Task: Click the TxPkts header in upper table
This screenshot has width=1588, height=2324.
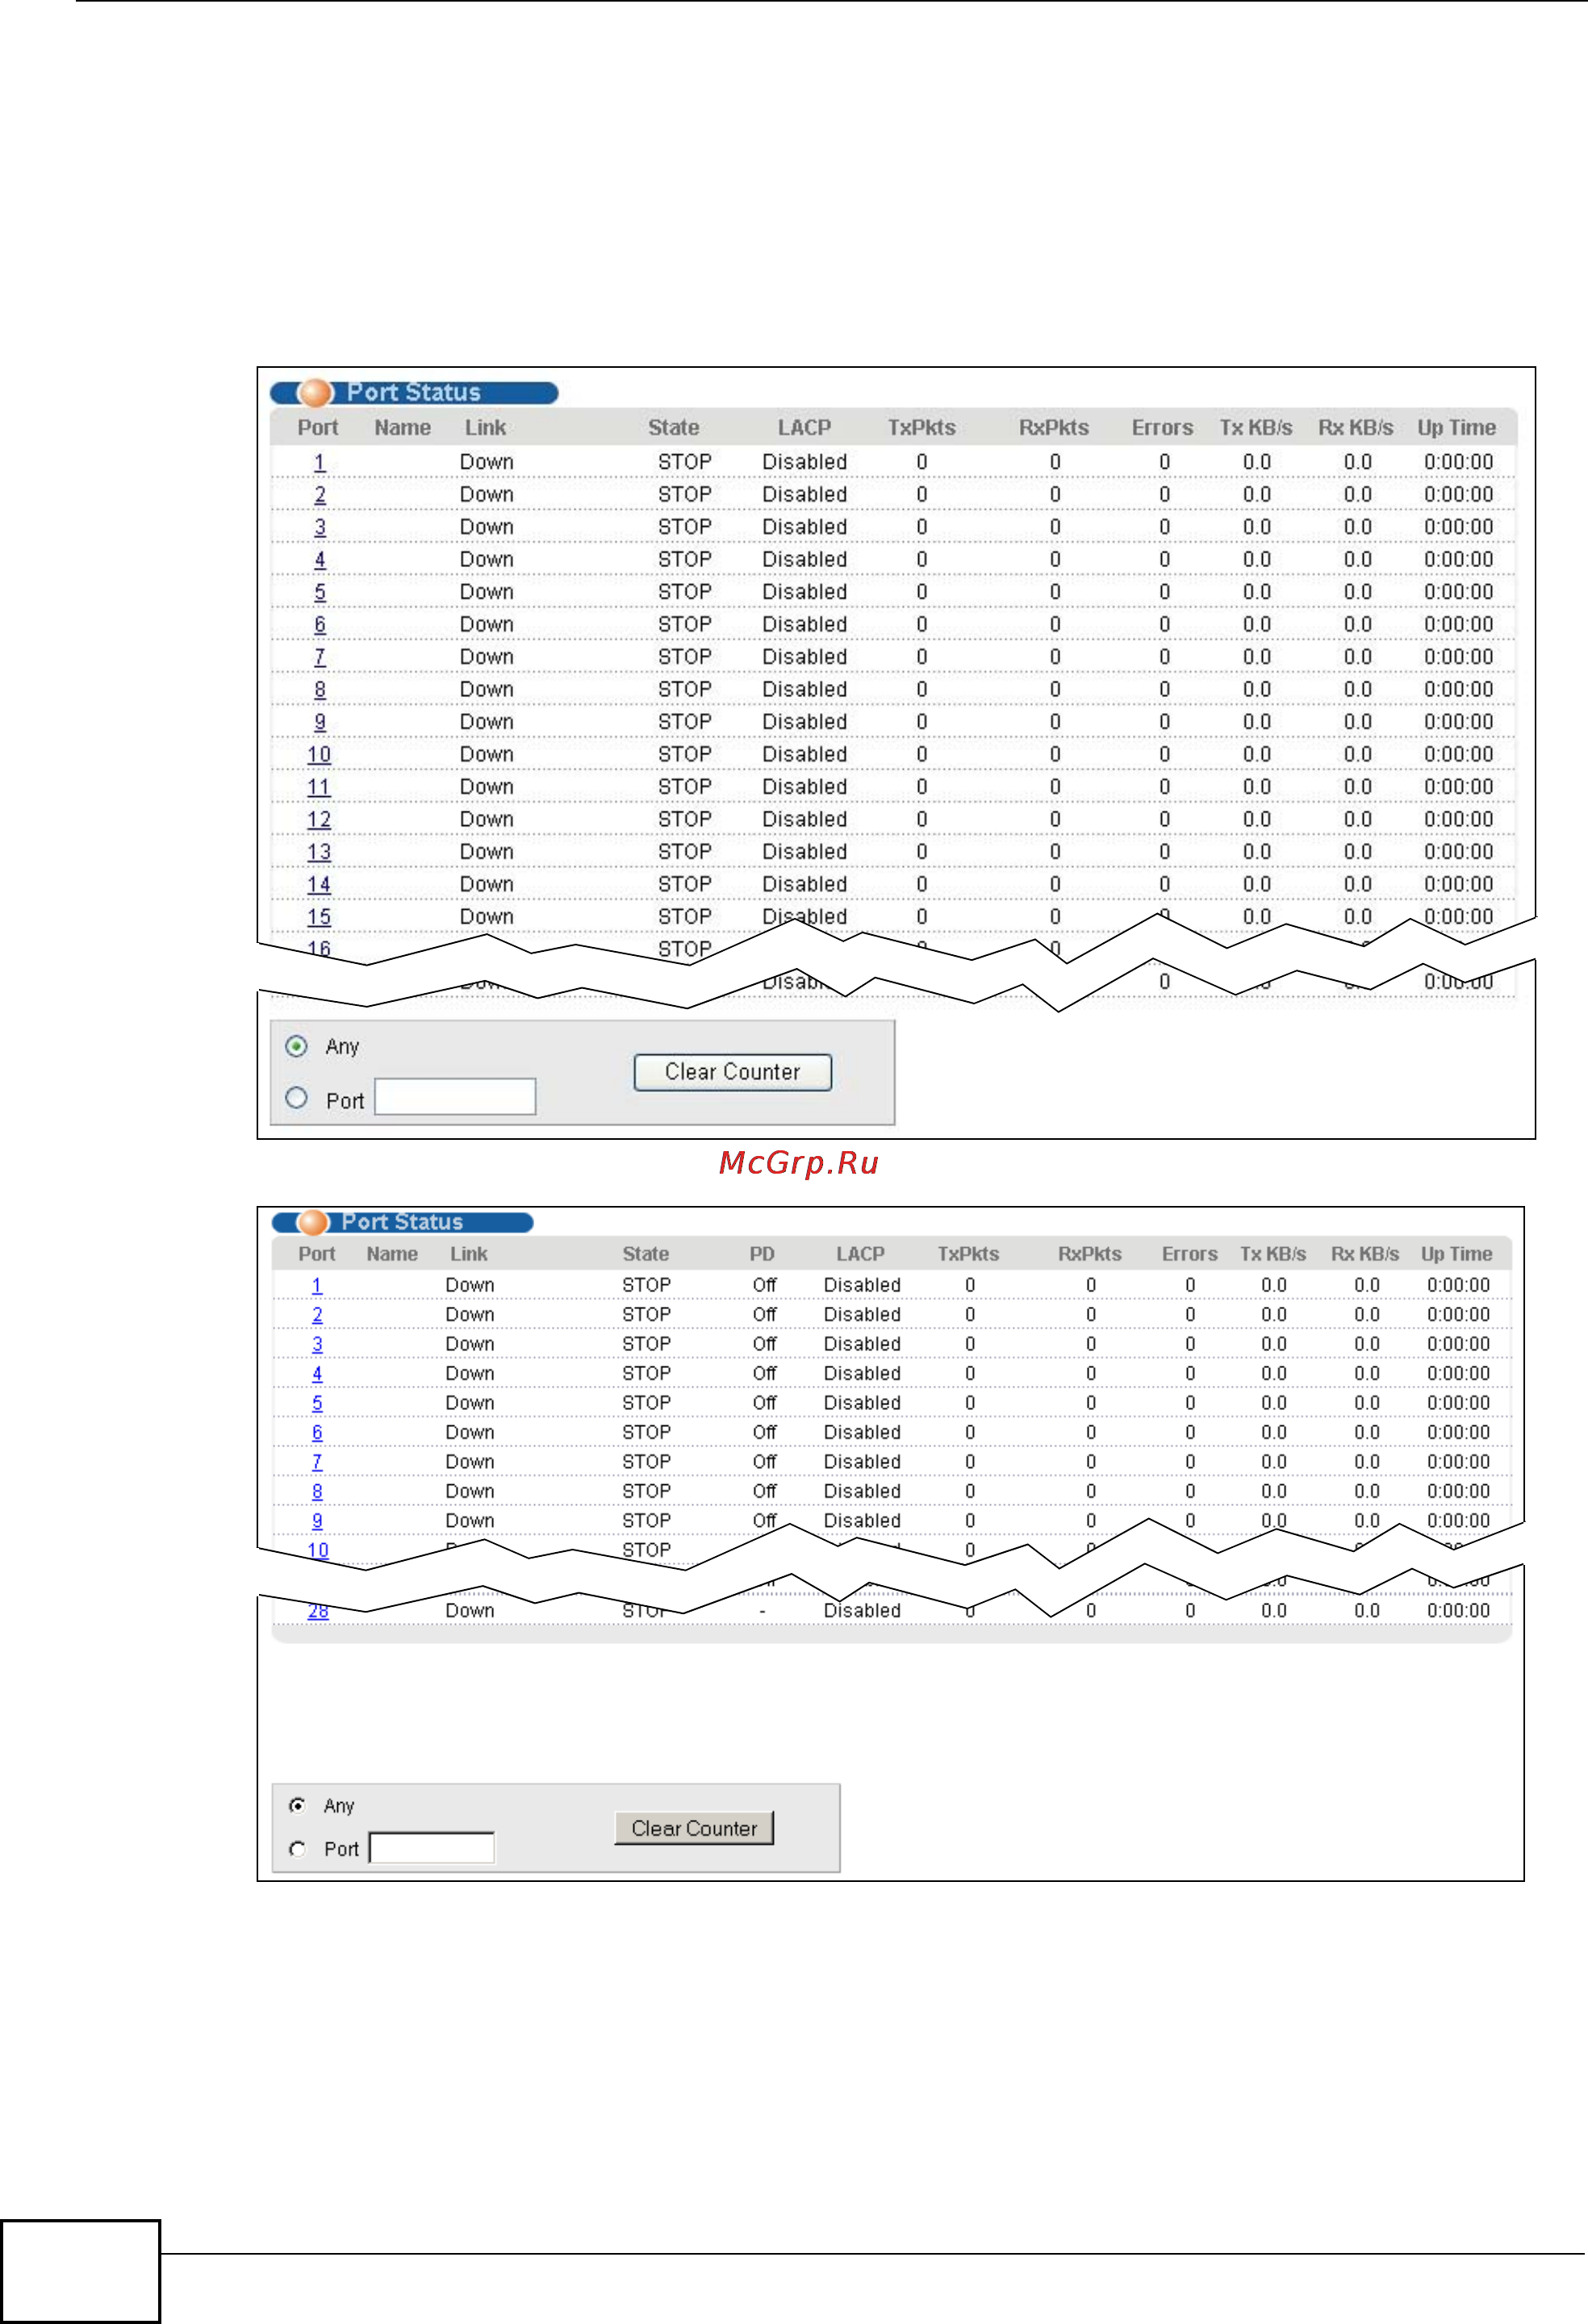Action: (921, 428)
